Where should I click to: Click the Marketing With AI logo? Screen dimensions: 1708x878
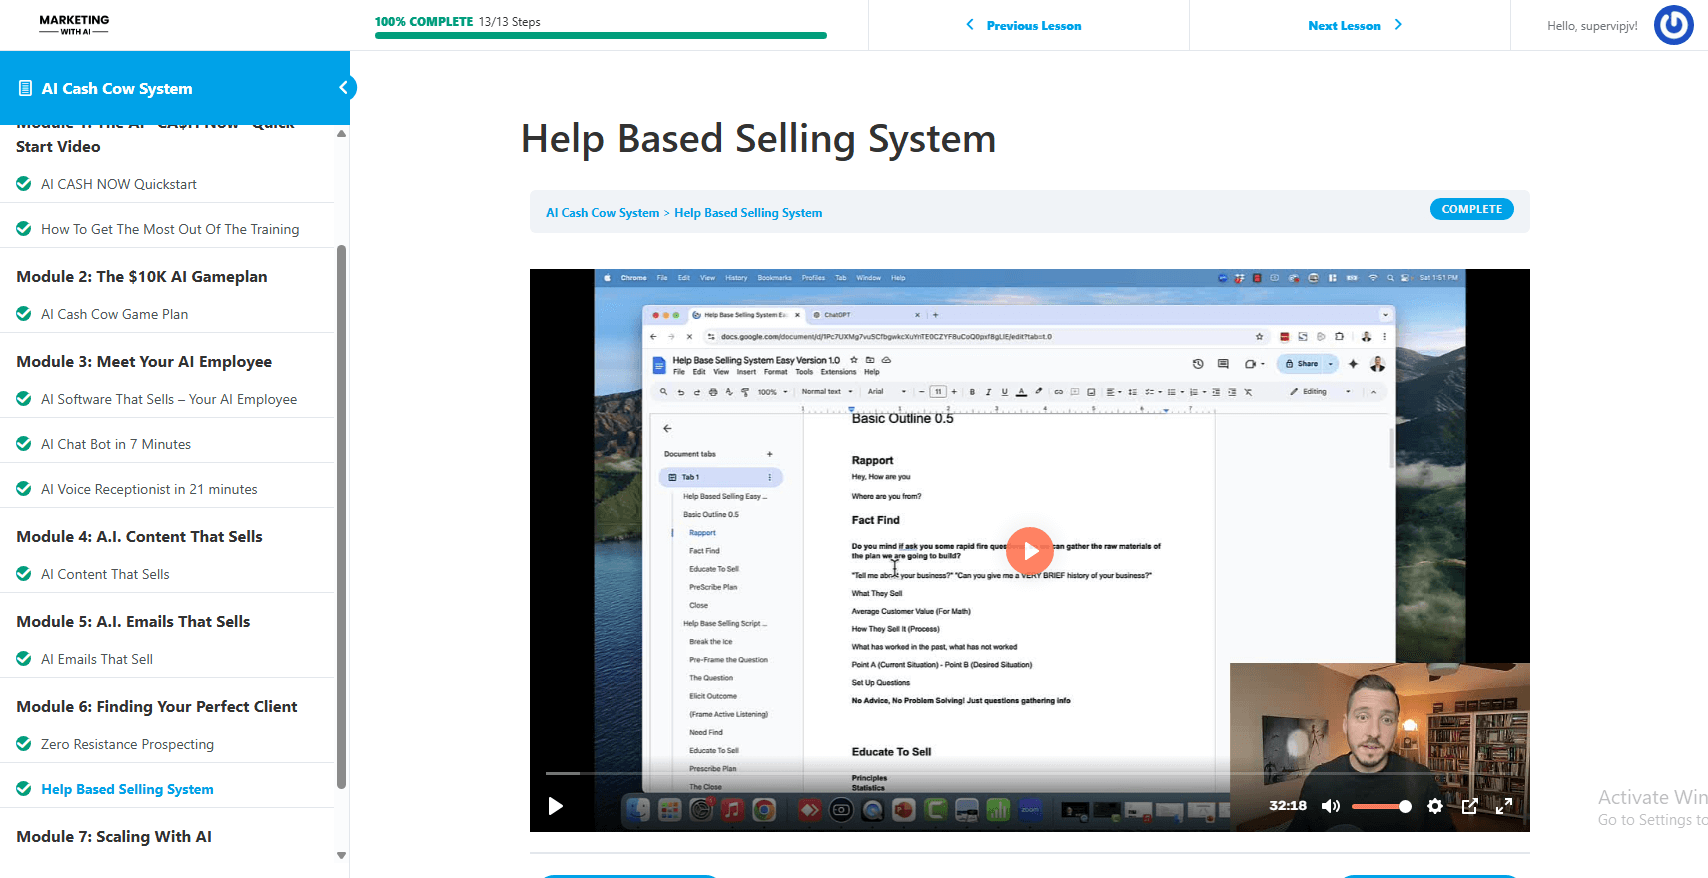[x=74, y=25]
